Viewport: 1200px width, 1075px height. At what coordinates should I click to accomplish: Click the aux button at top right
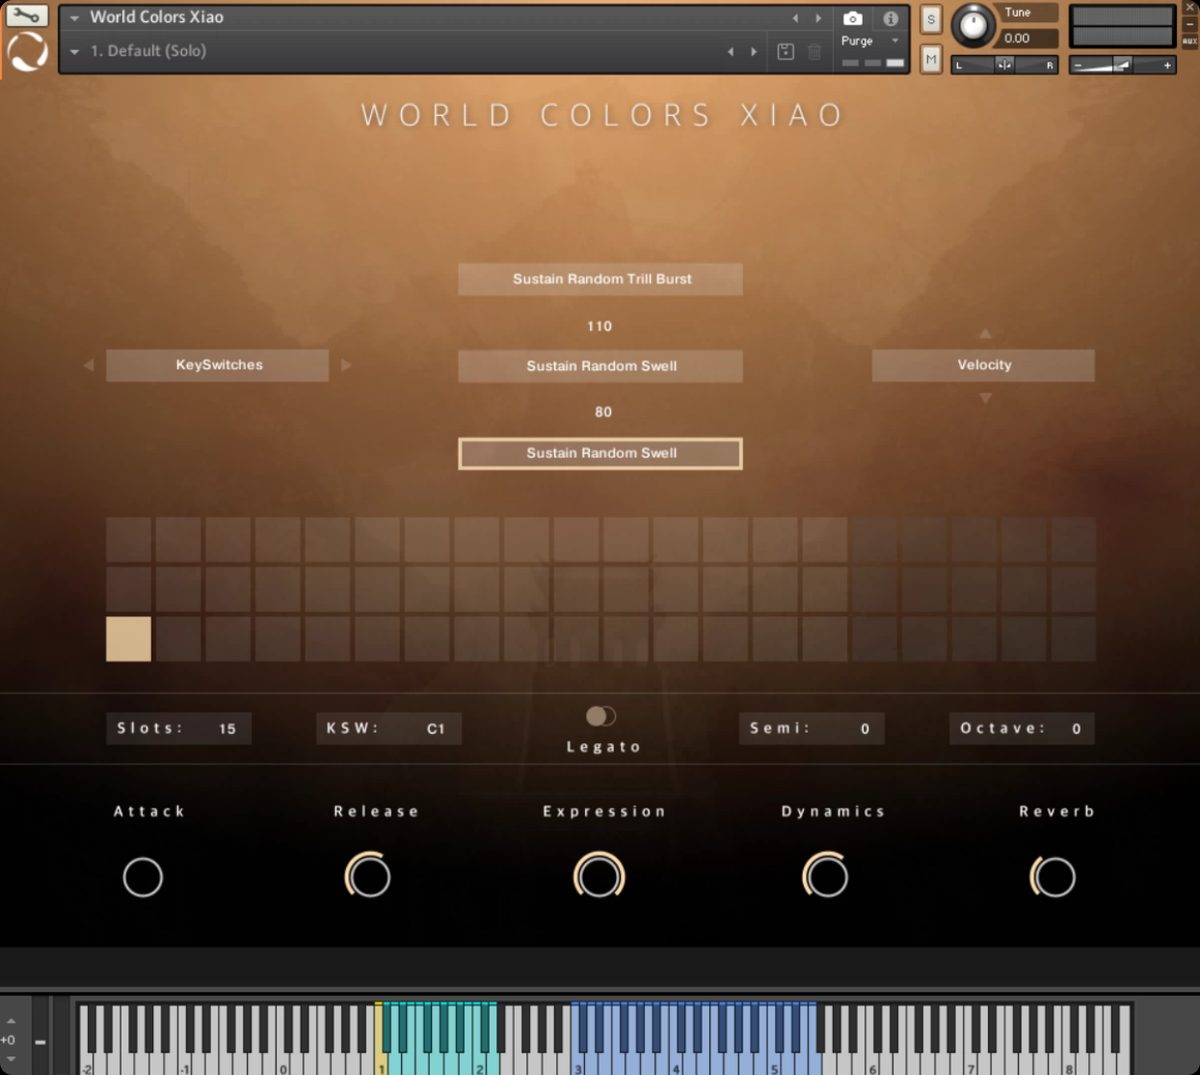click(1190, 41)
